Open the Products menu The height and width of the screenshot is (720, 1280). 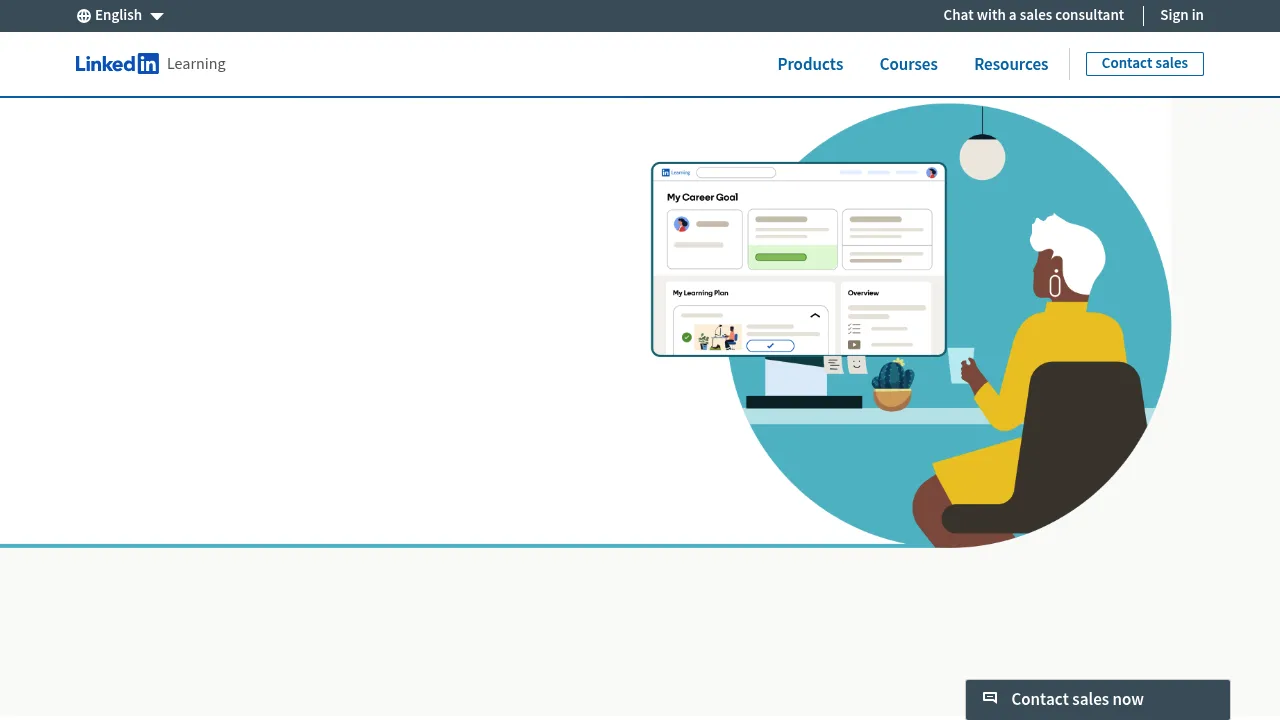click(810, 64)
